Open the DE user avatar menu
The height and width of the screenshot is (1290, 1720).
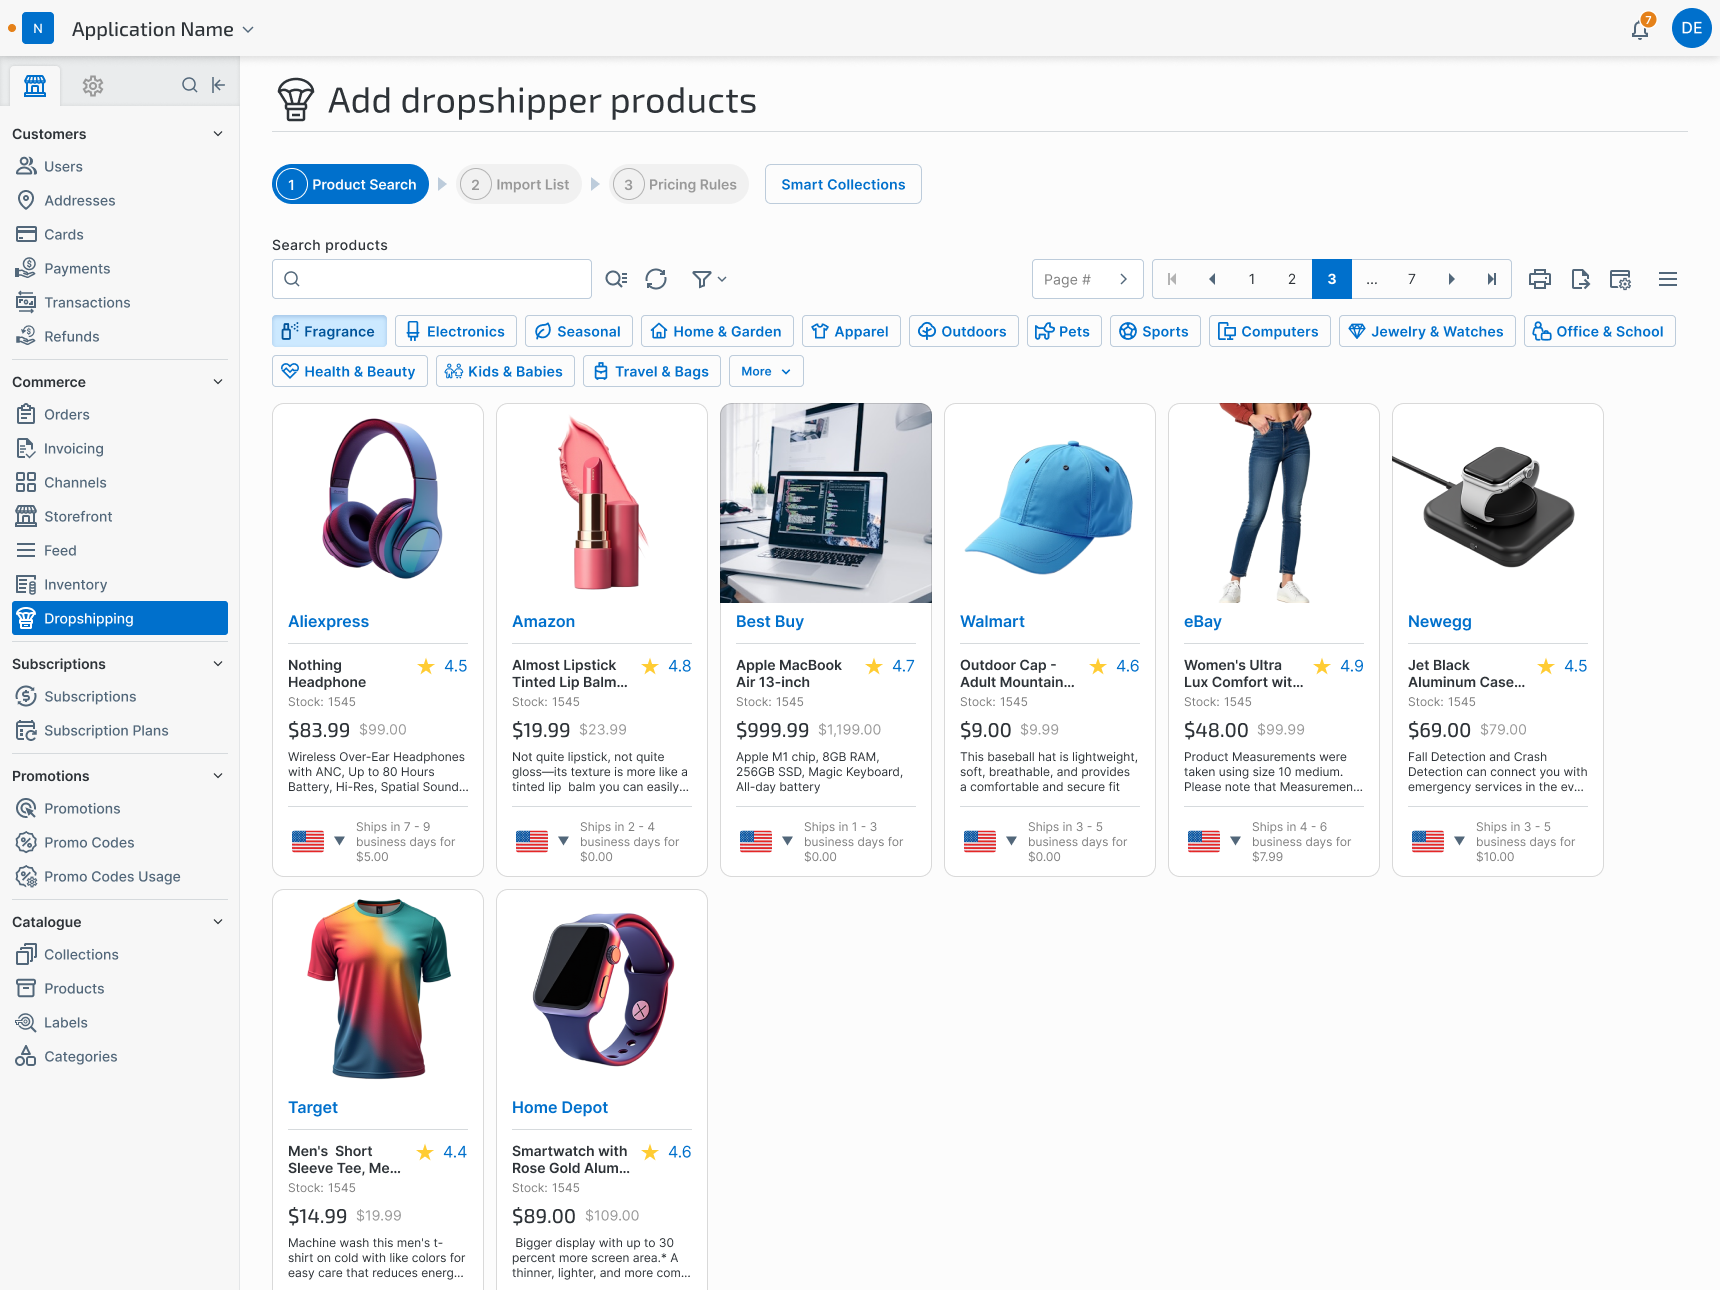(1691, 28)
